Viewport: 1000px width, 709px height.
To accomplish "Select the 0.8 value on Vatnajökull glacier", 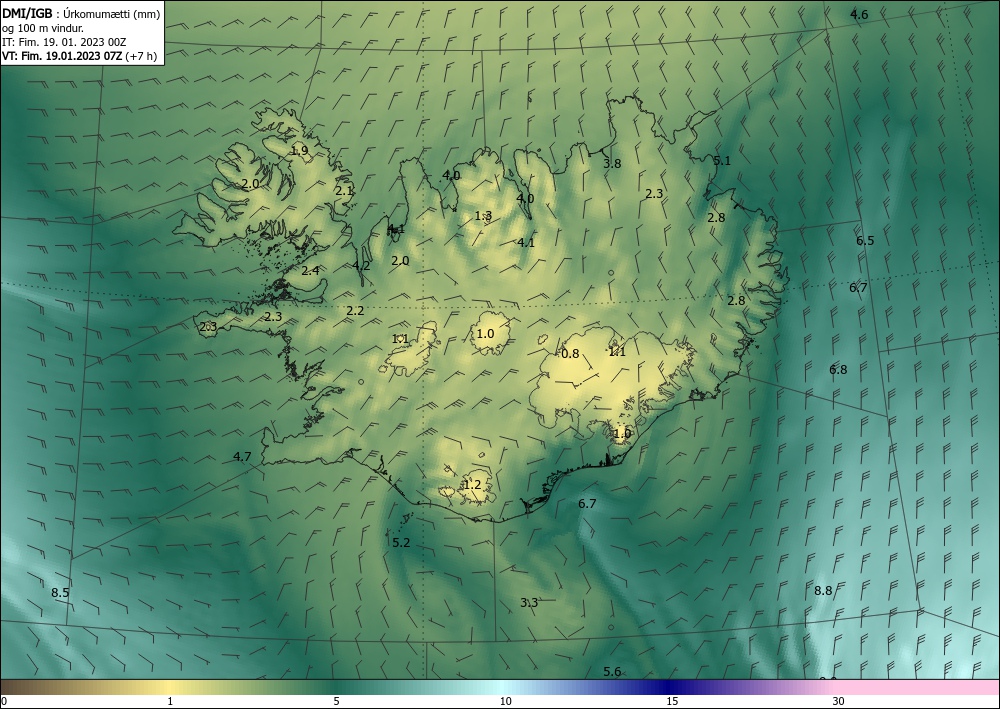I will (x=570, y=354).
